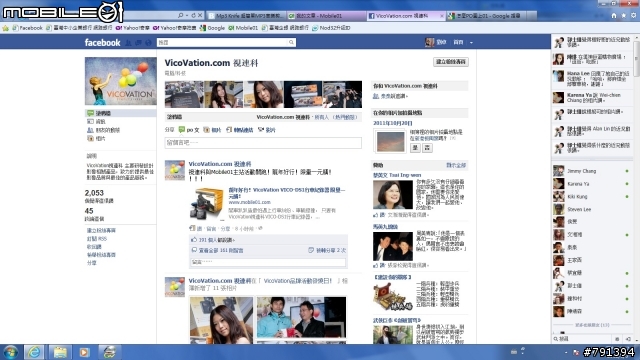640x360 pixels.
Task: Click the button at the page's top right
Action: tap(451, 62)
